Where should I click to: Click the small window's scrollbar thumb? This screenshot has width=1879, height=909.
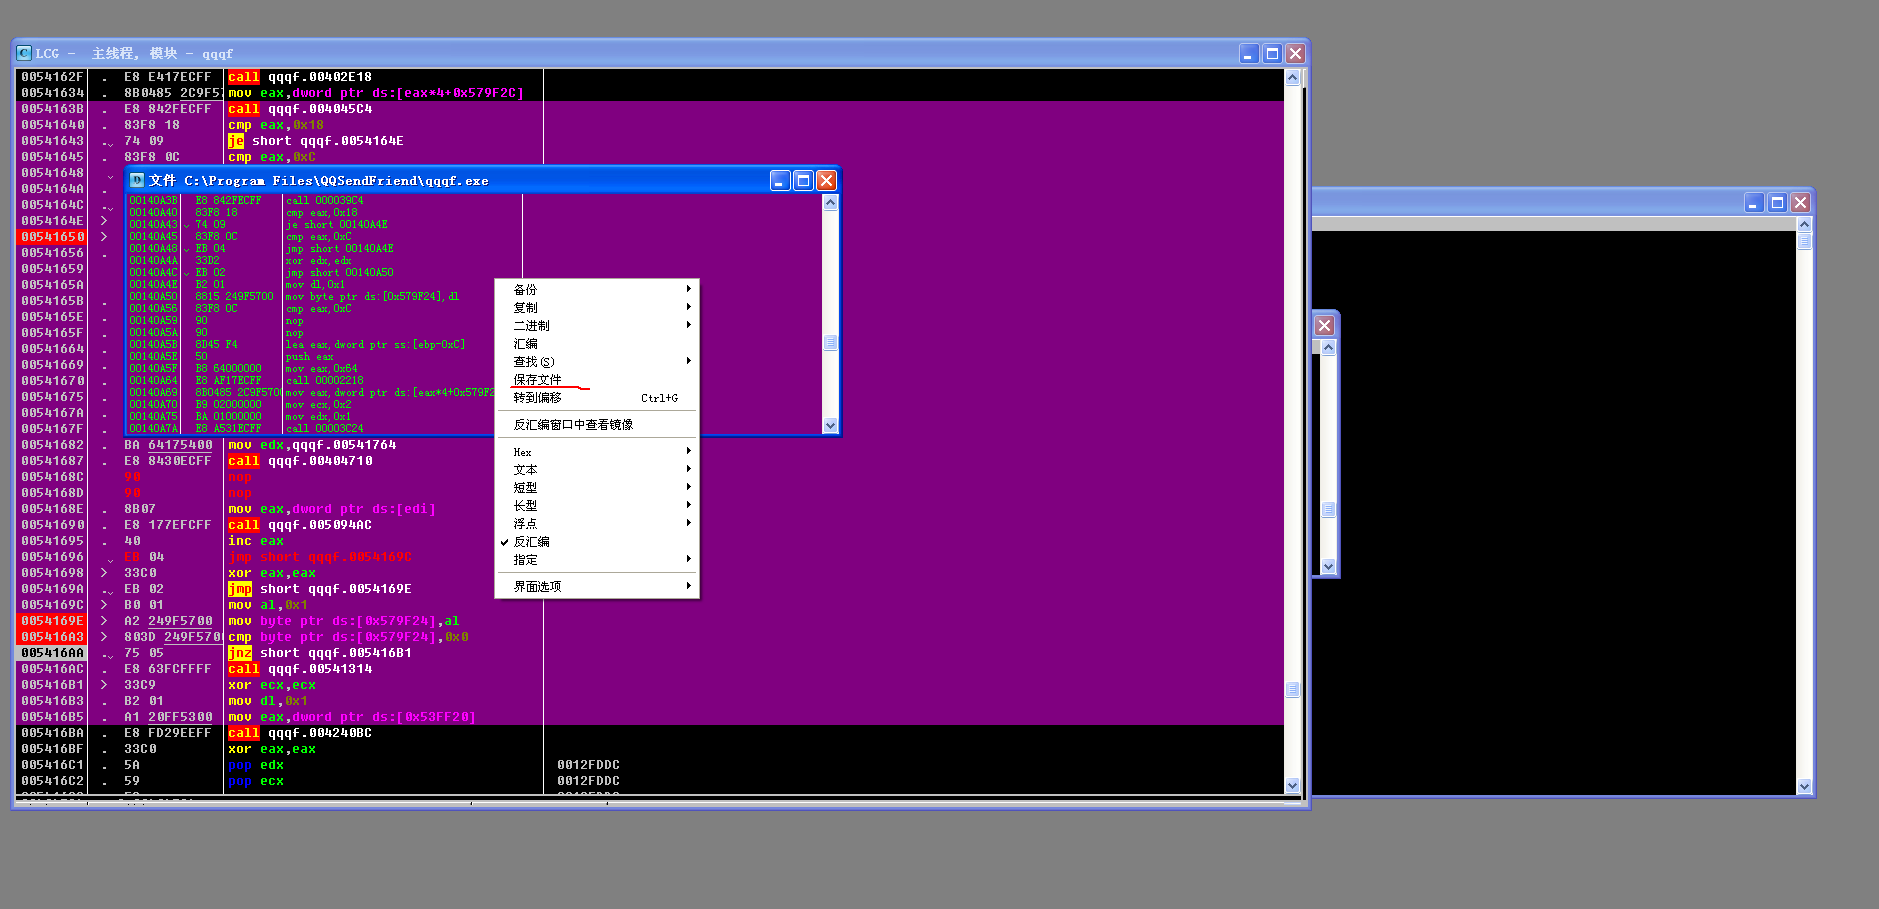click(1328, 510)
